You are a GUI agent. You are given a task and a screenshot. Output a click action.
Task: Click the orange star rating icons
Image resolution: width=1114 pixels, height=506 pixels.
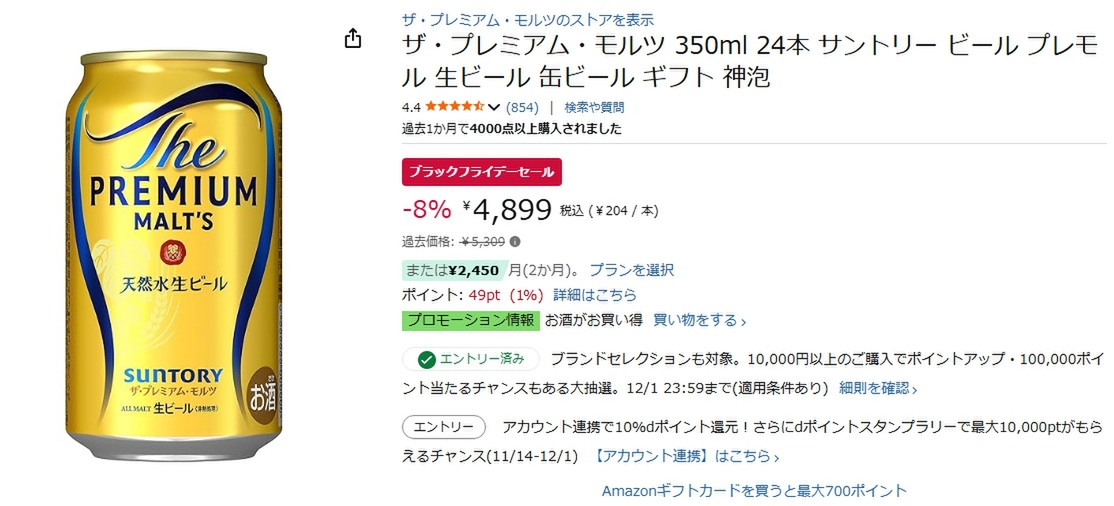(454, 107)
